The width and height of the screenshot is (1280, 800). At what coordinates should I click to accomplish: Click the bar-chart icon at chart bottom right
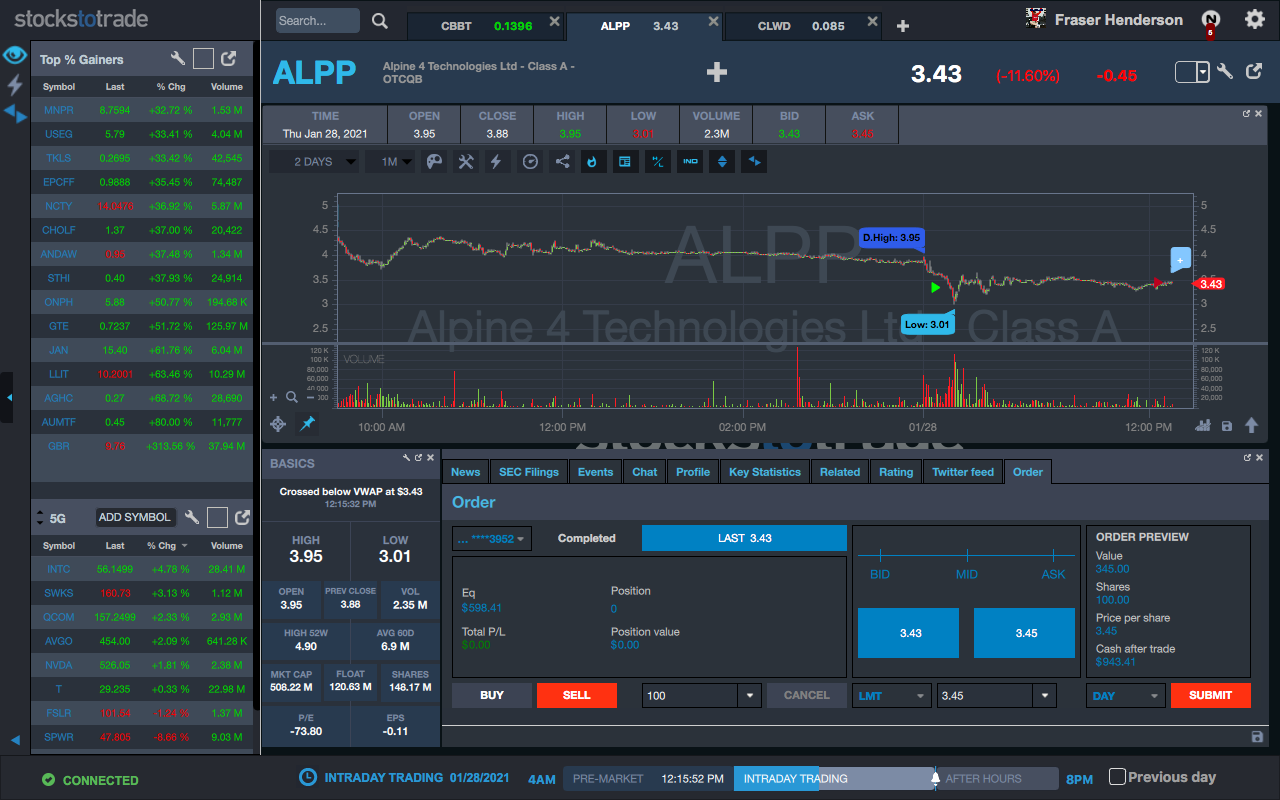1203,425
